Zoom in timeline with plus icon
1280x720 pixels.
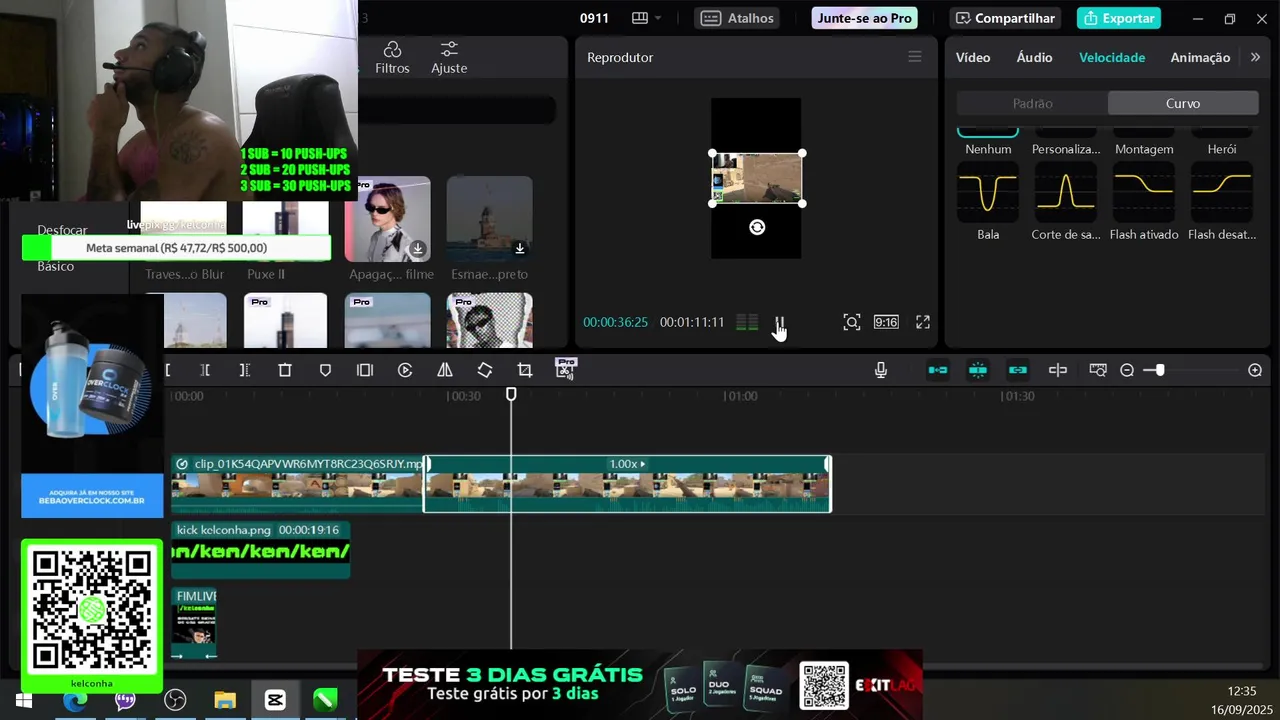(x=1255, y=370)
